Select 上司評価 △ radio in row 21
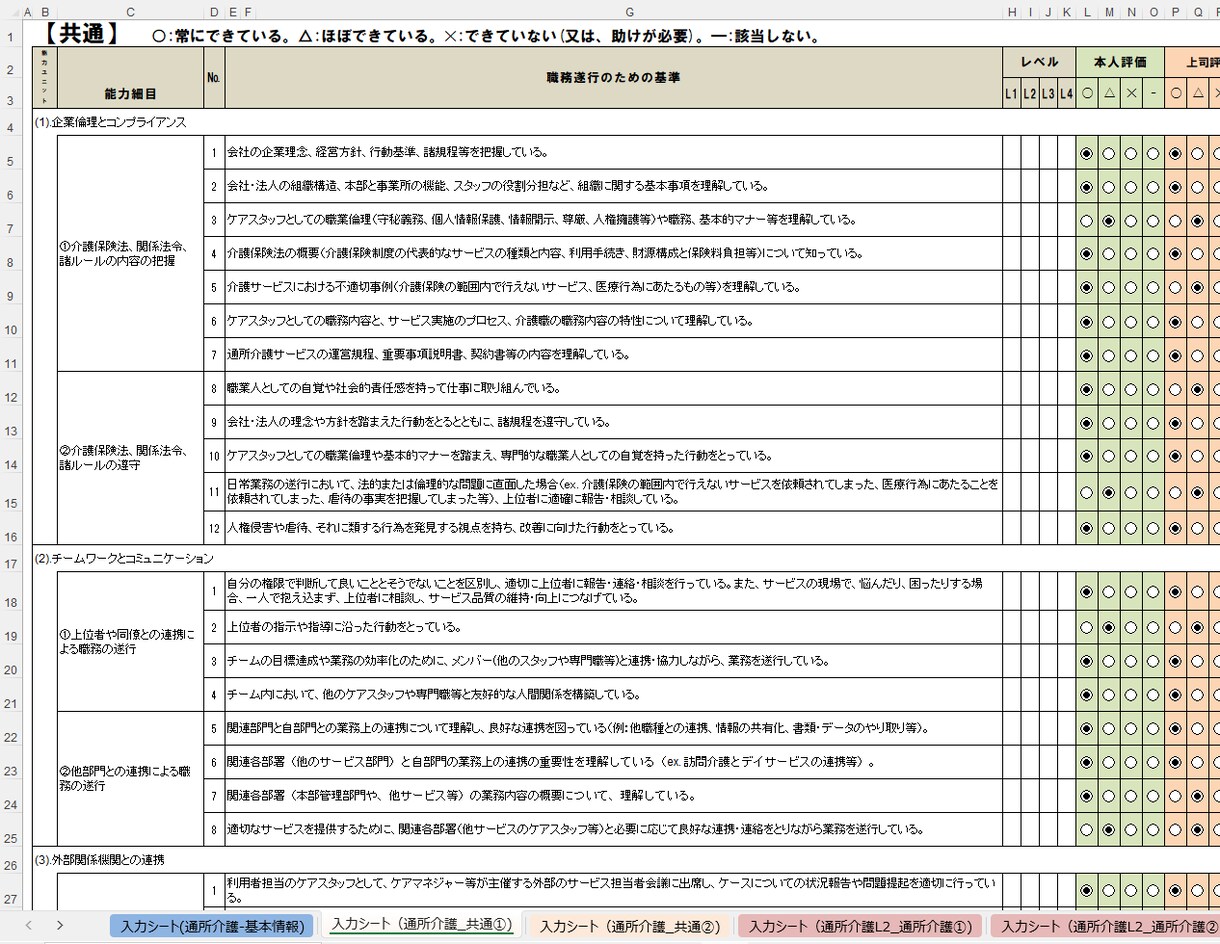1220x944 pixels. point(1197,694)
